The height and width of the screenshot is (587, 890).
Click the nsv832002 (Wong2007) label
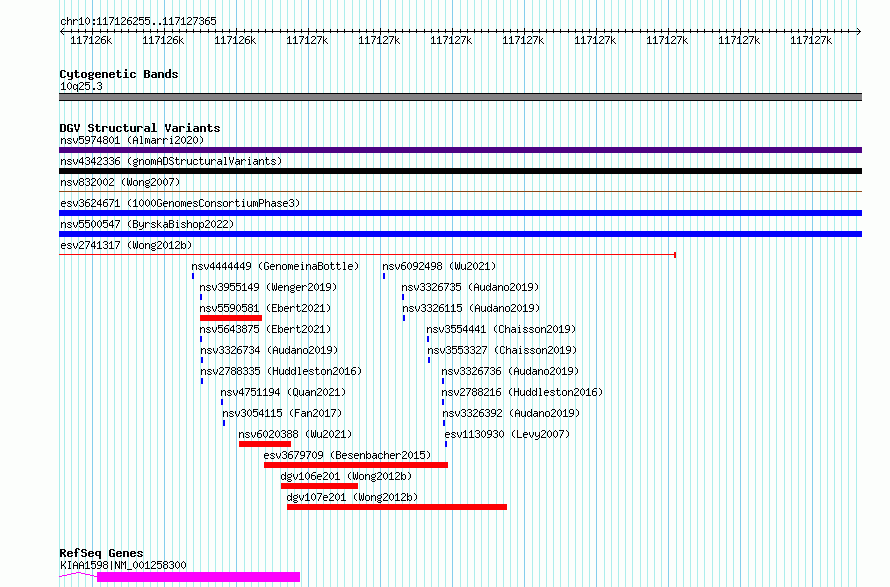[120, 182]
